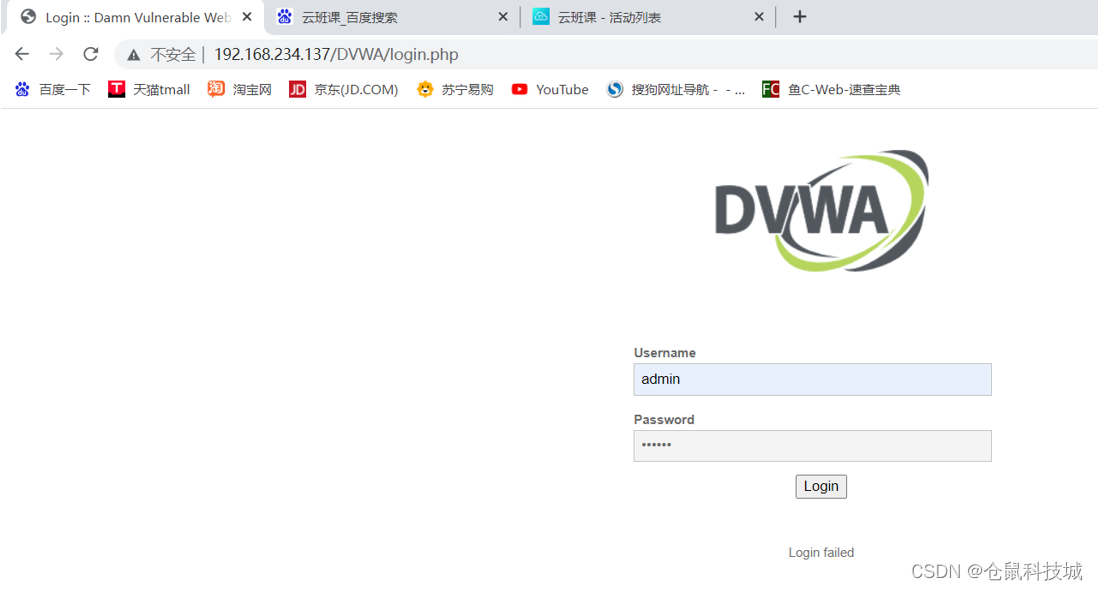Click the URL address bar text
The image size is (1098, 590).
(x=336, y=55)
